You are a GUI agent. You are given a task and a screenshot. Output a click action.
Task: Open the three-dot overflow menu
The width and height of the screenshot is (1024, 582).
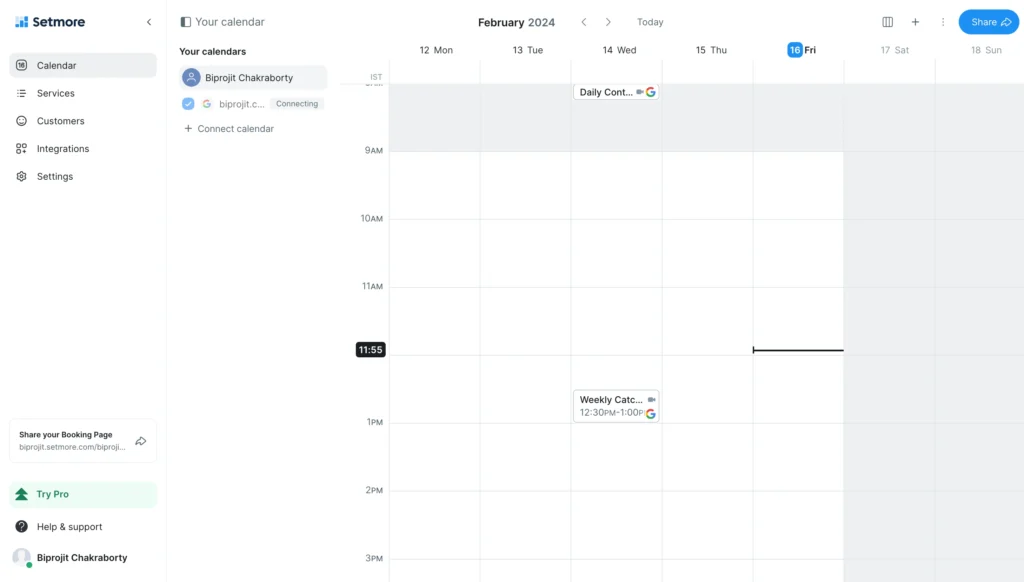(x=941, y=21)
